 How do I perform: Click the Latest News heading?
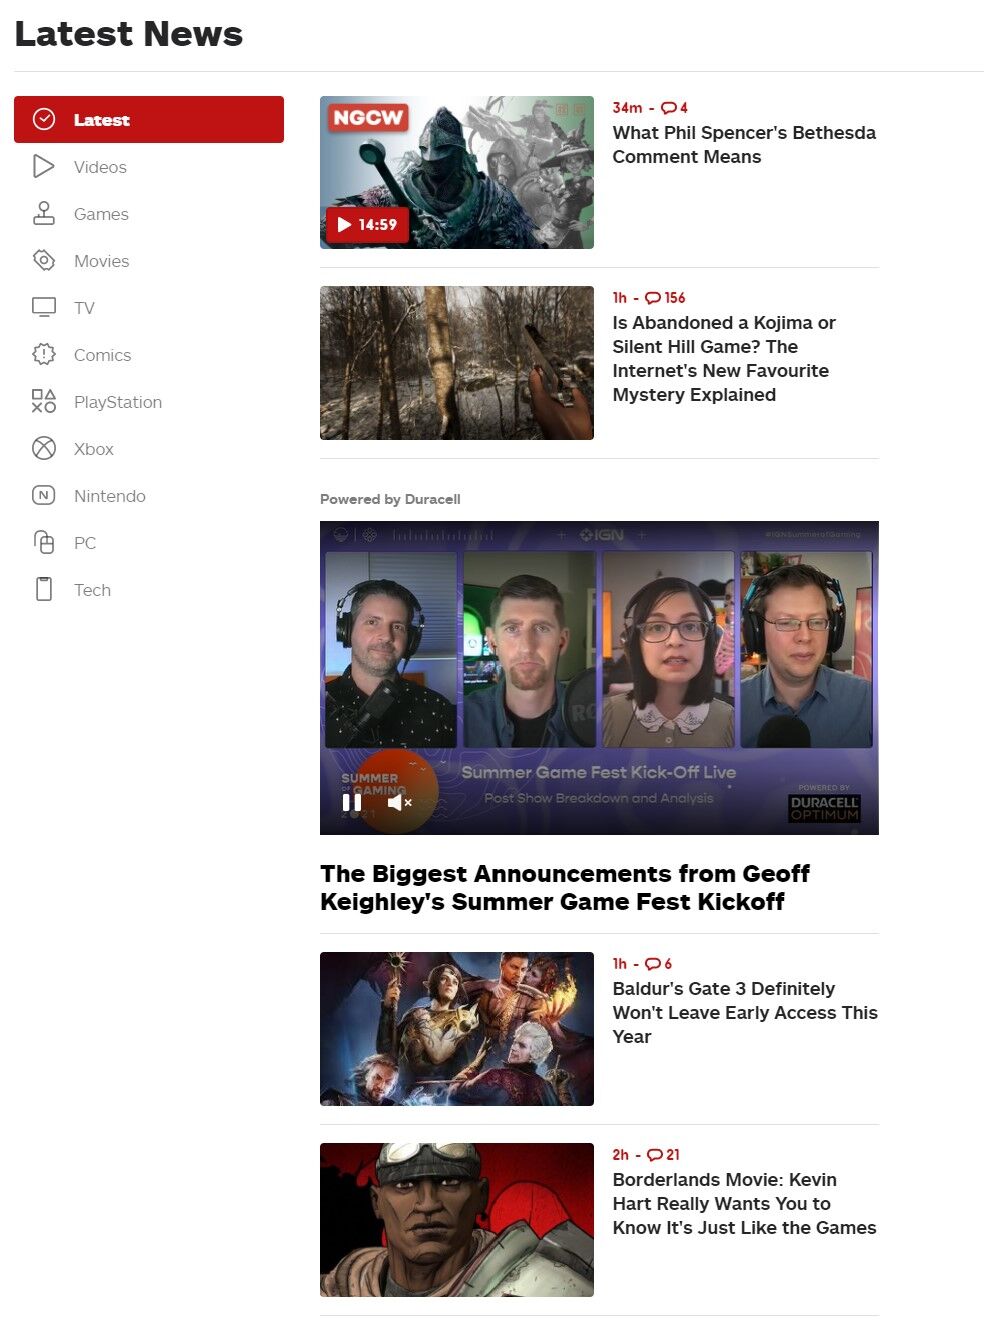[129, 34]
